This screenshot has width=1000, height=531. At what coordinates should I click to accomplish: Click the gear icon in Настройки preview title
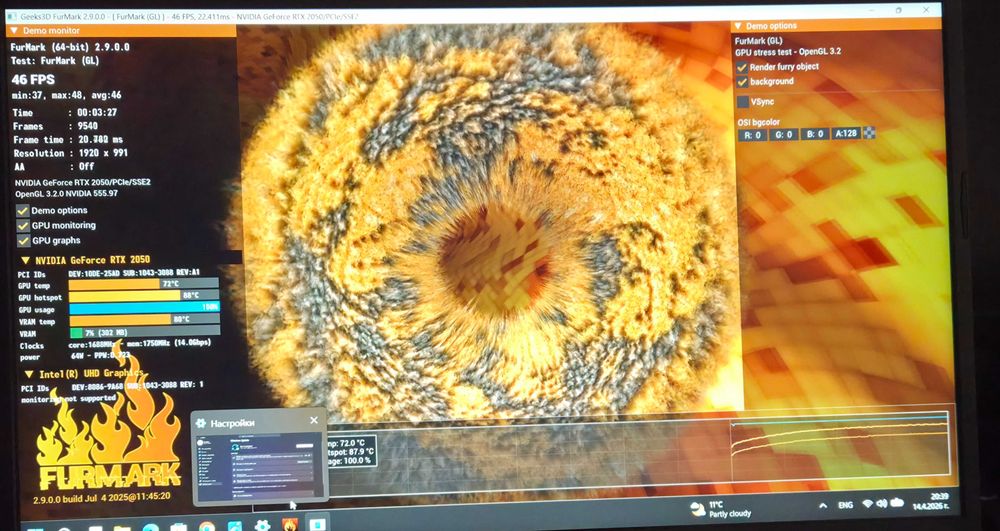tap(201, 423)
